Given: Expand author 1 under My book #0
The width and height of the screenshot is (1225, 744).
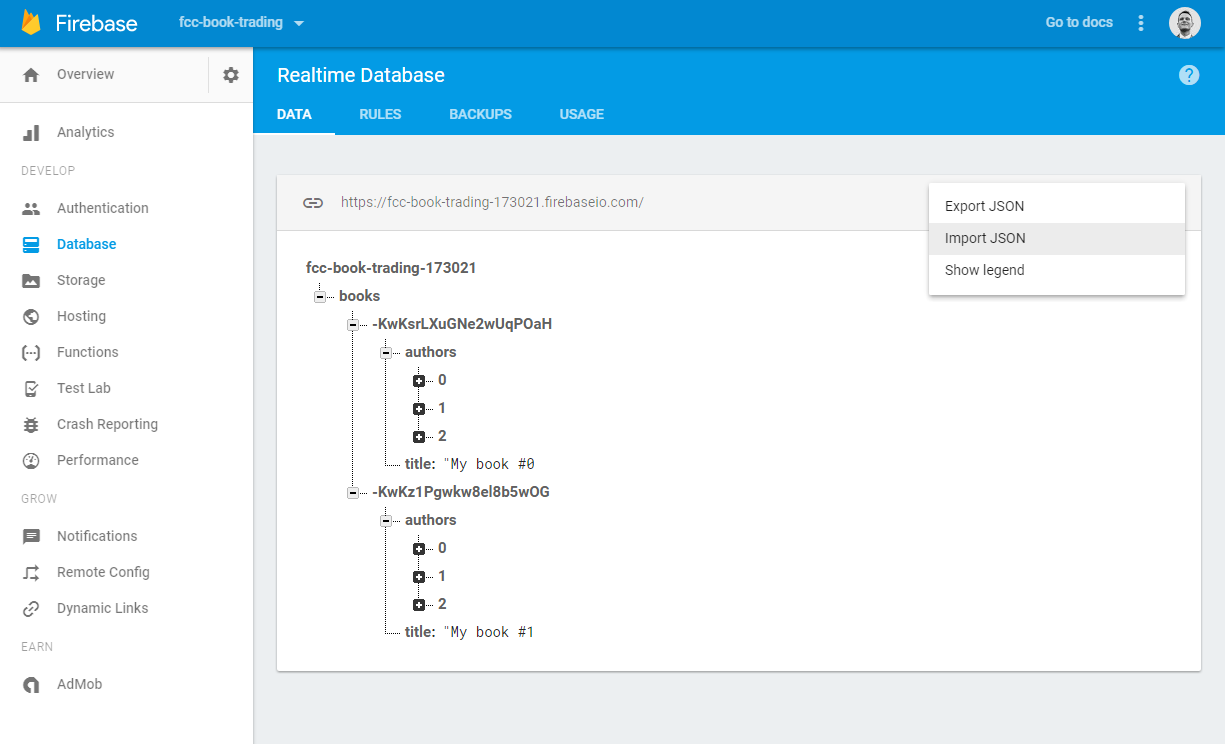Looking at the screenshot, I should pos(419,409).
